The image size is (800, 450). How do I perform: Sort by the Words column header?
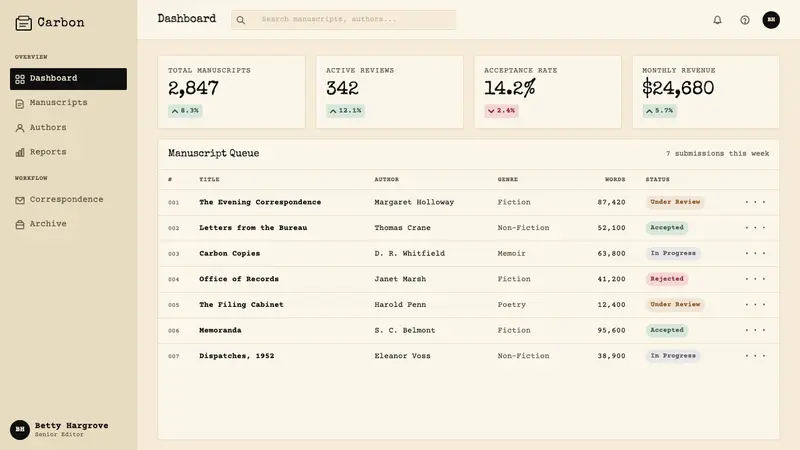pyautogui.click(x=615, y=180)
